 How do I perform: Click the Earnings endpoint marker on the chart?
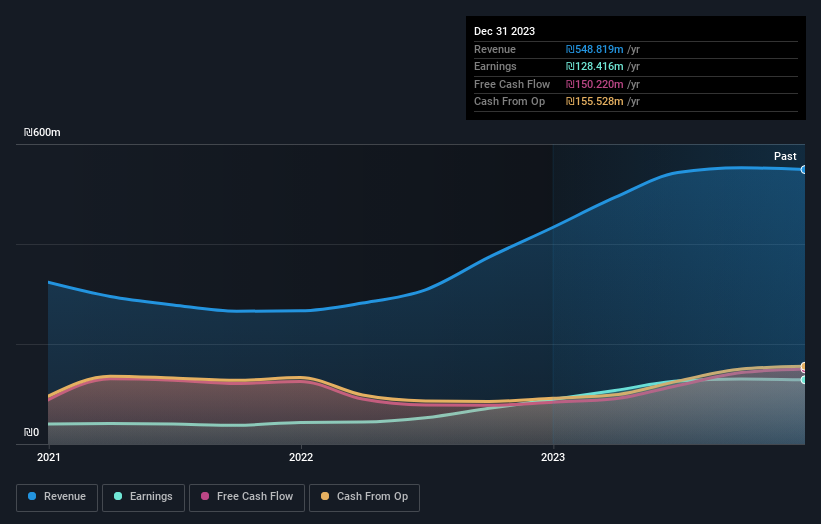pyautogui.click(x=804, y=380)
